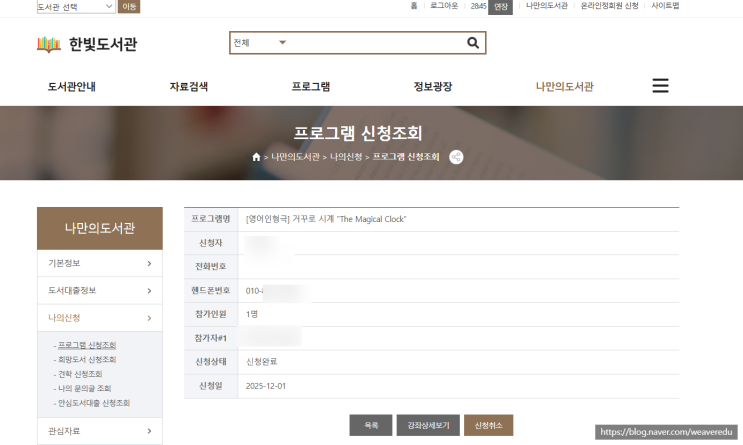Click the magnifying glass search icon
The height and width of the screenshot is (445, 743).
(473, 43)
